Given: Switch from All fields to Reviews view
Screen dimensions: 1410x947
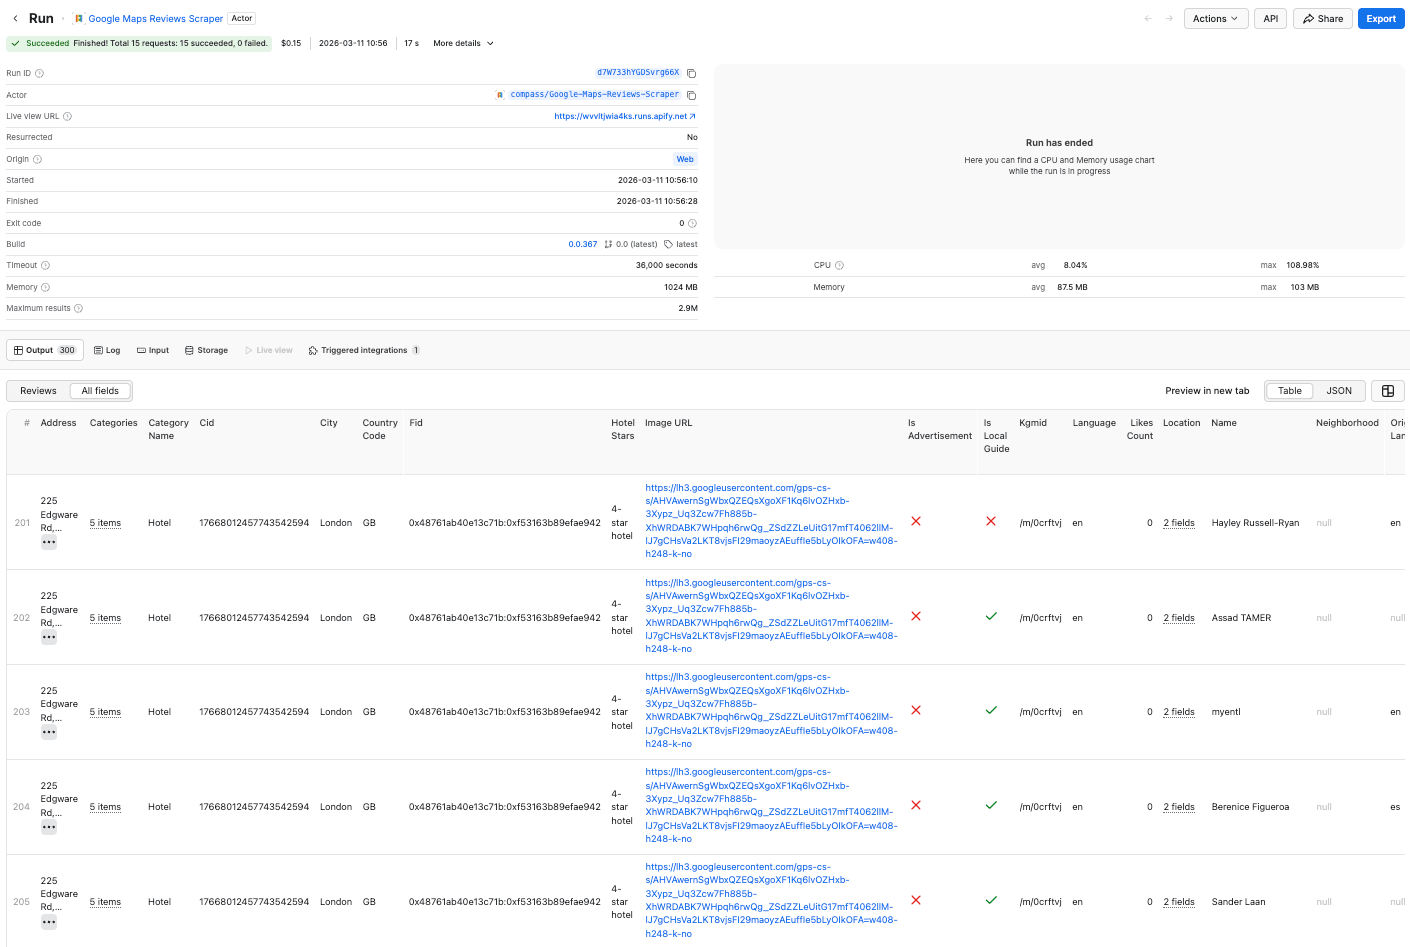Looking at the screenshot, I should 39,390.
